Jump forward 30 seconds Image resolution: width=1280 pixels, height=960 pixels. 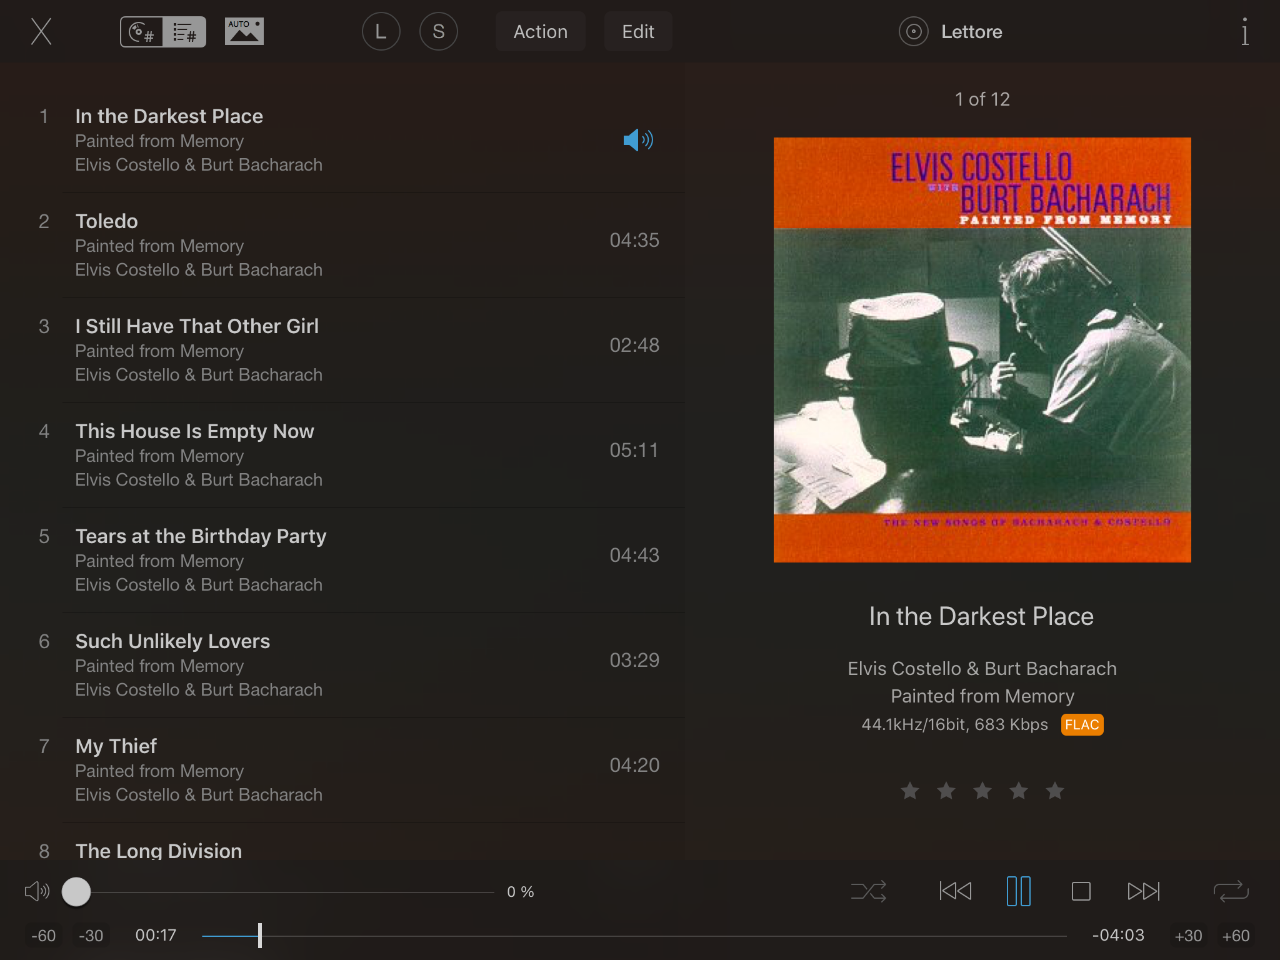point(1188,936)
